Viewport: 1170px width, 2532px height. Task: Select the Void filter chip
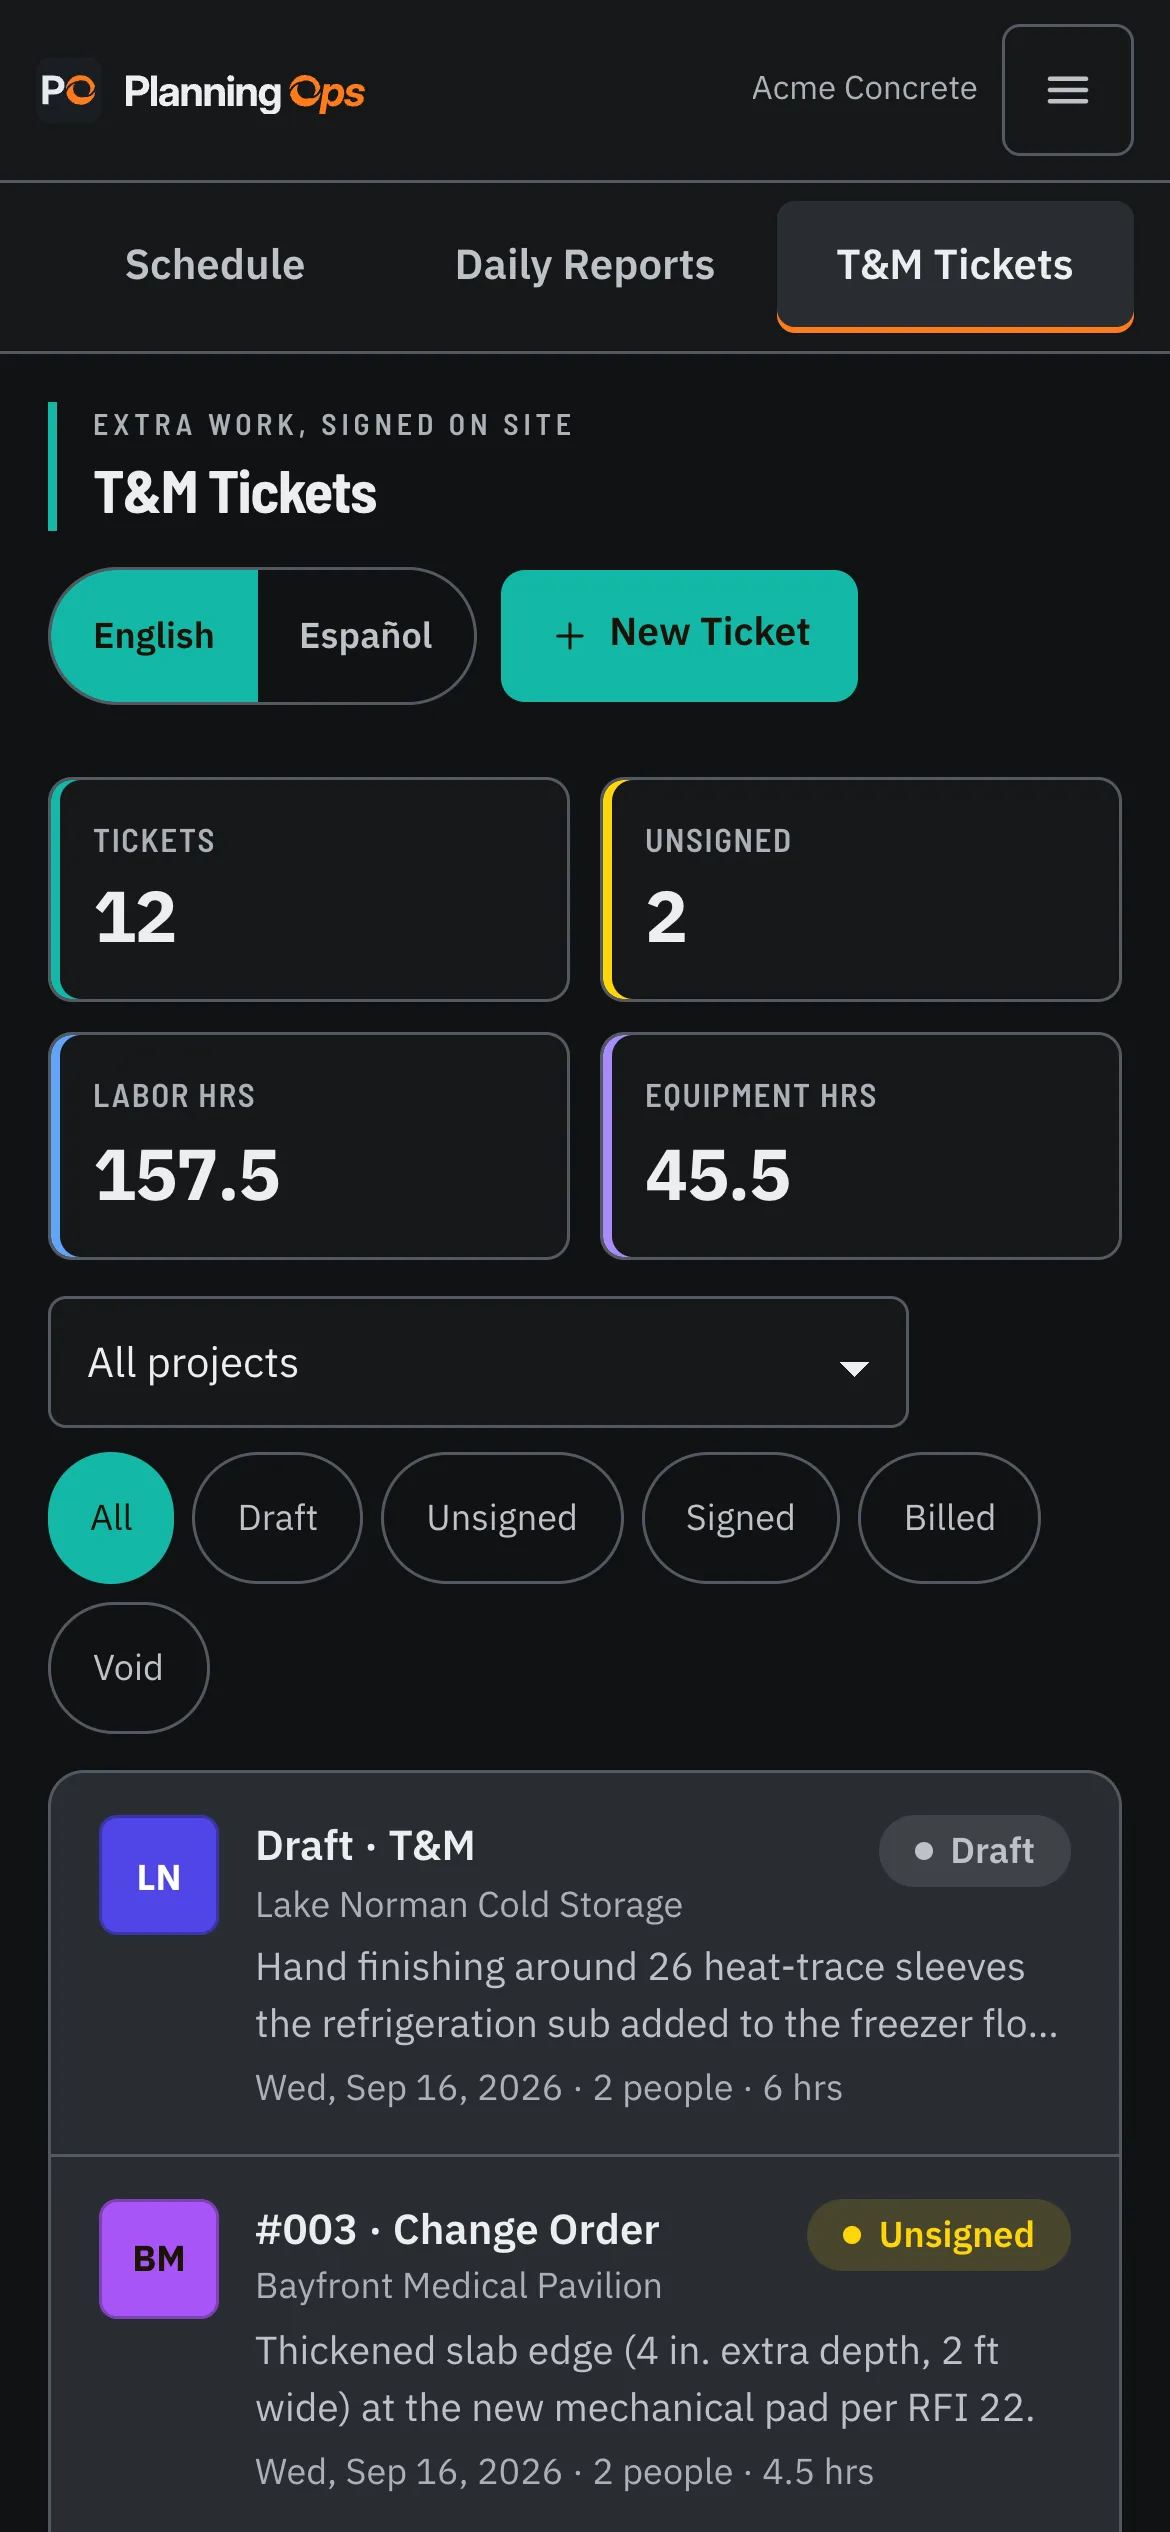pyautogui.click(x=128, y=1668)
